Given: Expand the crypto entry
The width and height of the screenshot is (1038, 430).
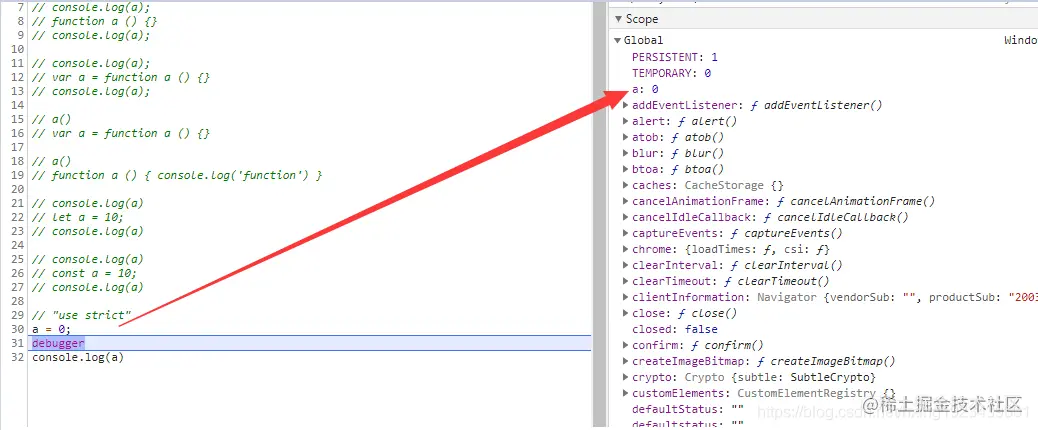Looking at the screenshot, I should coord(626,377).
